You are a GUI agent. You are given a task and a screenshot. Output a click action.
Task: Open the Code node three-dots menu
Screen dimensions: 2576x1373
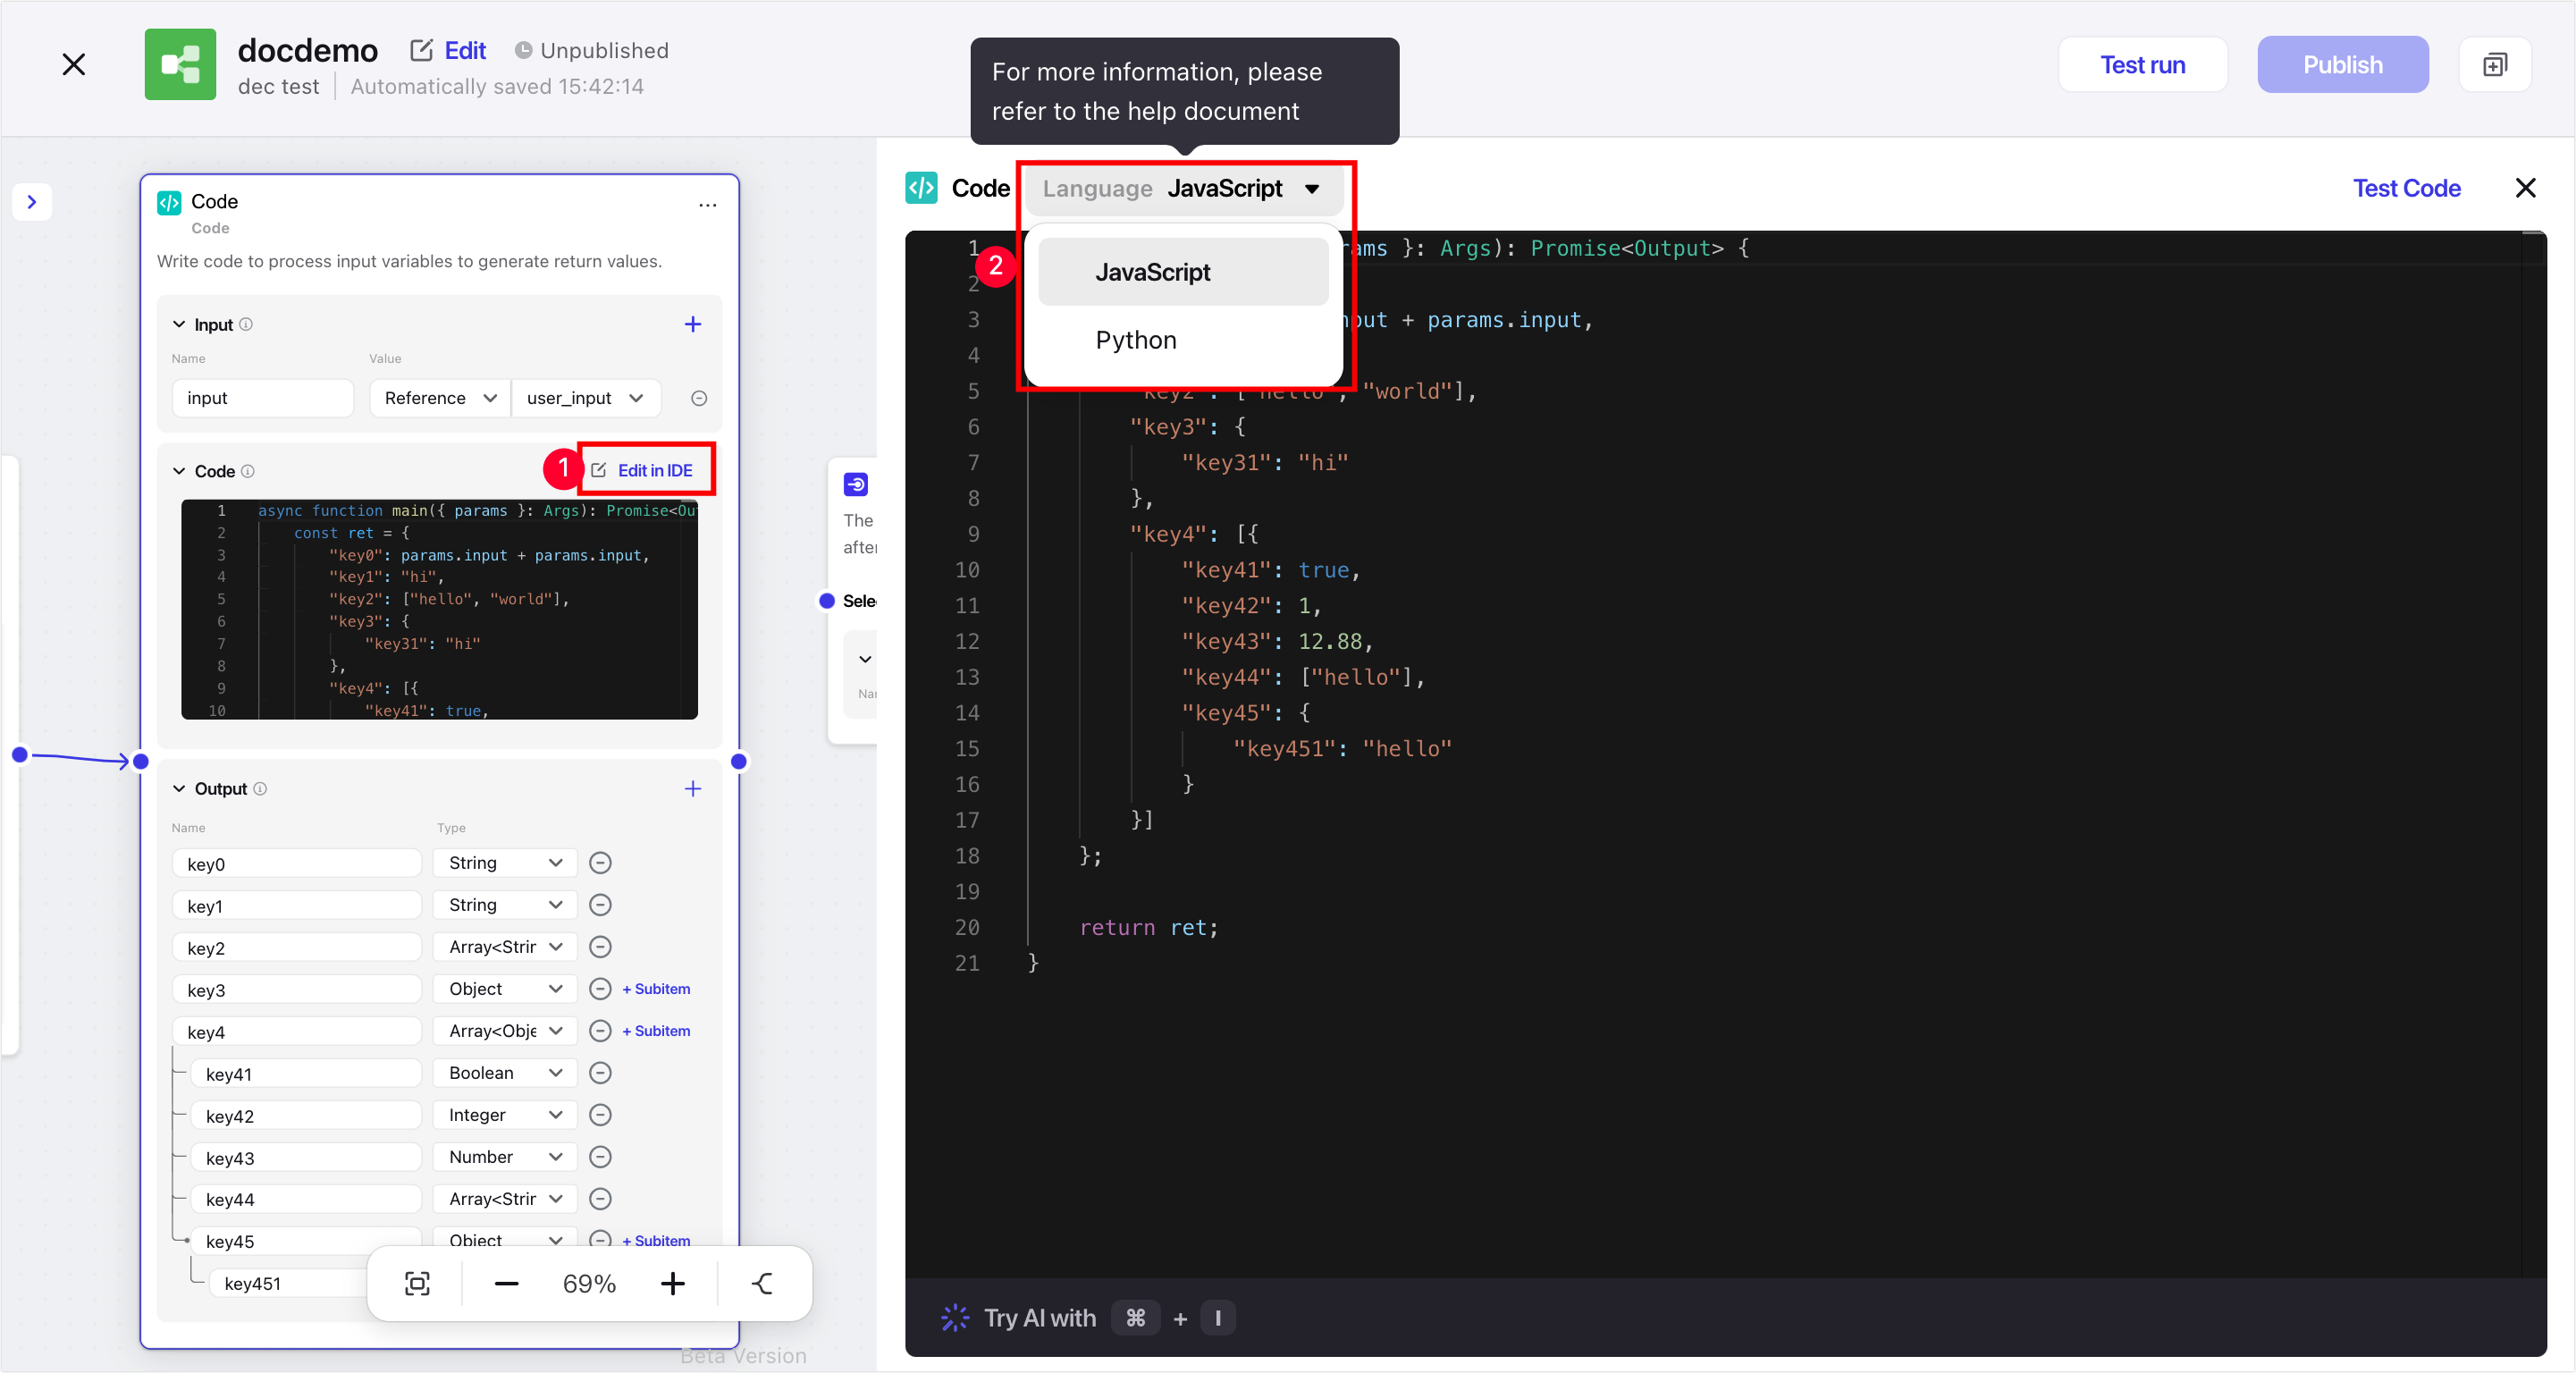pyautogui.click(x=707, y=204)
